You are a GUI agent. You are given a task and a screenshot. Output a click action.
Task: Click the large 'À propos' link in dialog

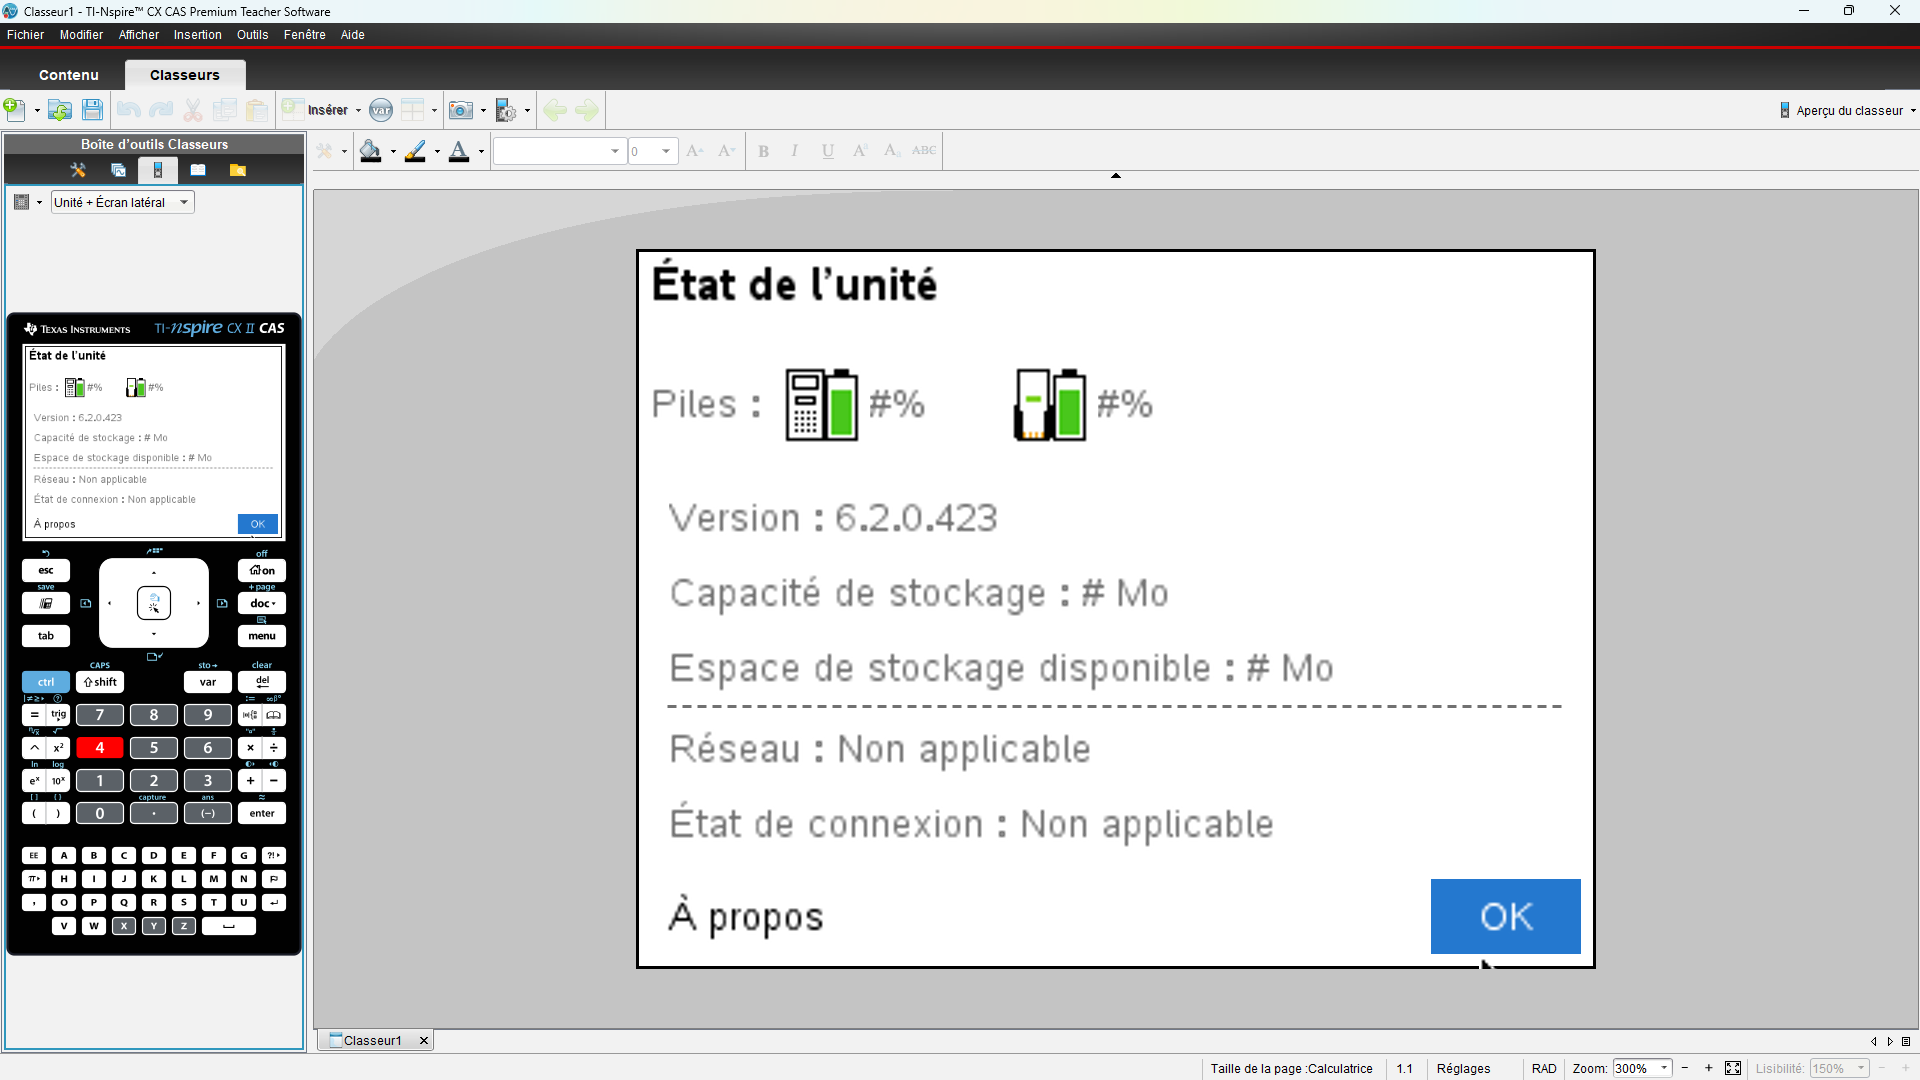coord(746,916)
